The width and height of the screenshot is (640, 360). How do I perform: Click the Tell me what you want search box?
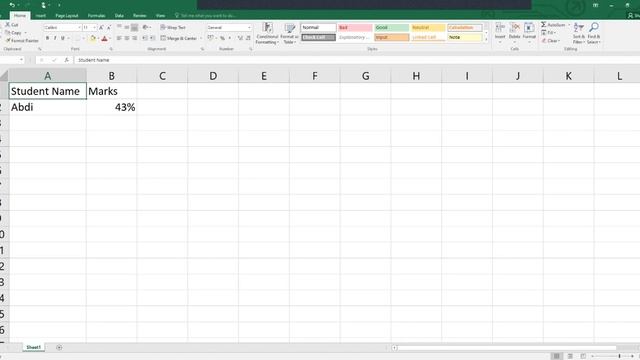205,16
